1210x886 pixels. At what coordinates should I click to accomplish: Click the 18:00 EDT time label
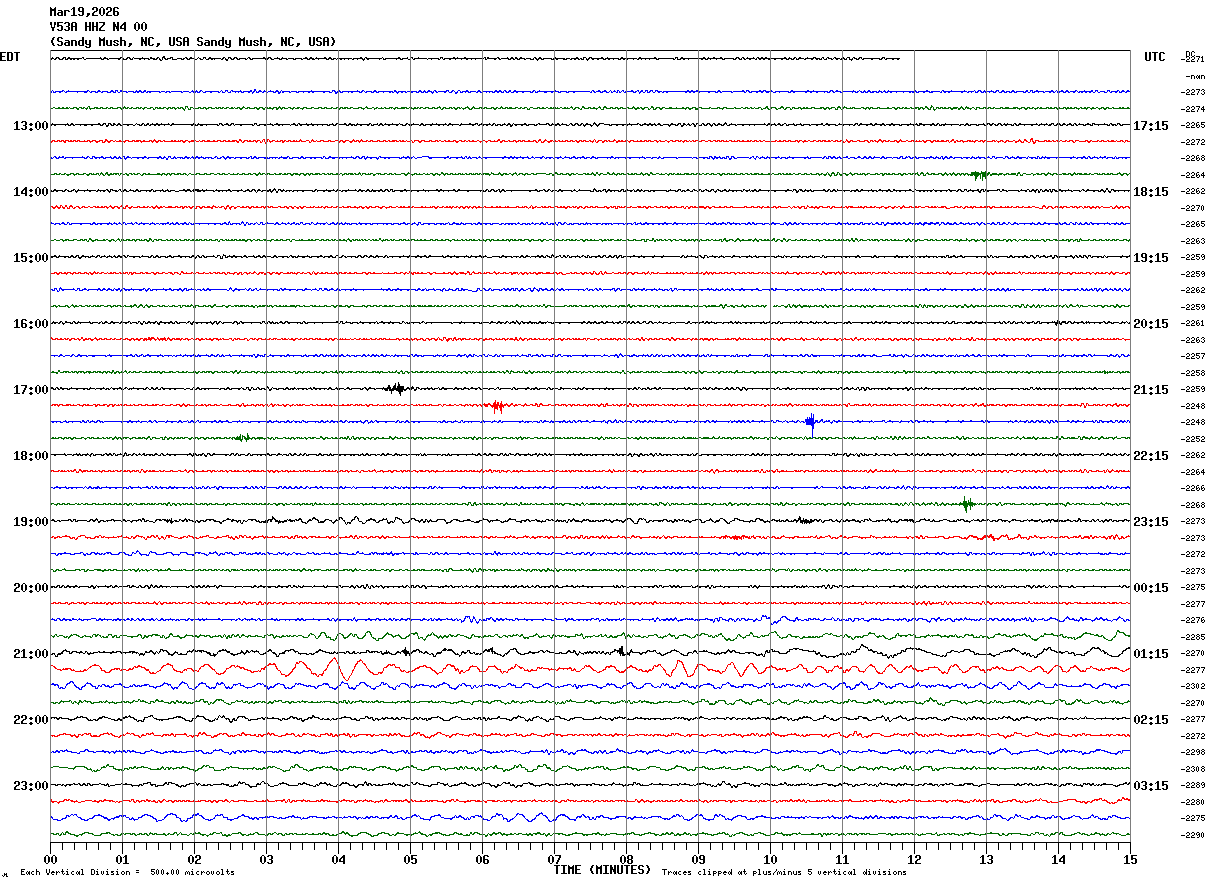point(30,456)
